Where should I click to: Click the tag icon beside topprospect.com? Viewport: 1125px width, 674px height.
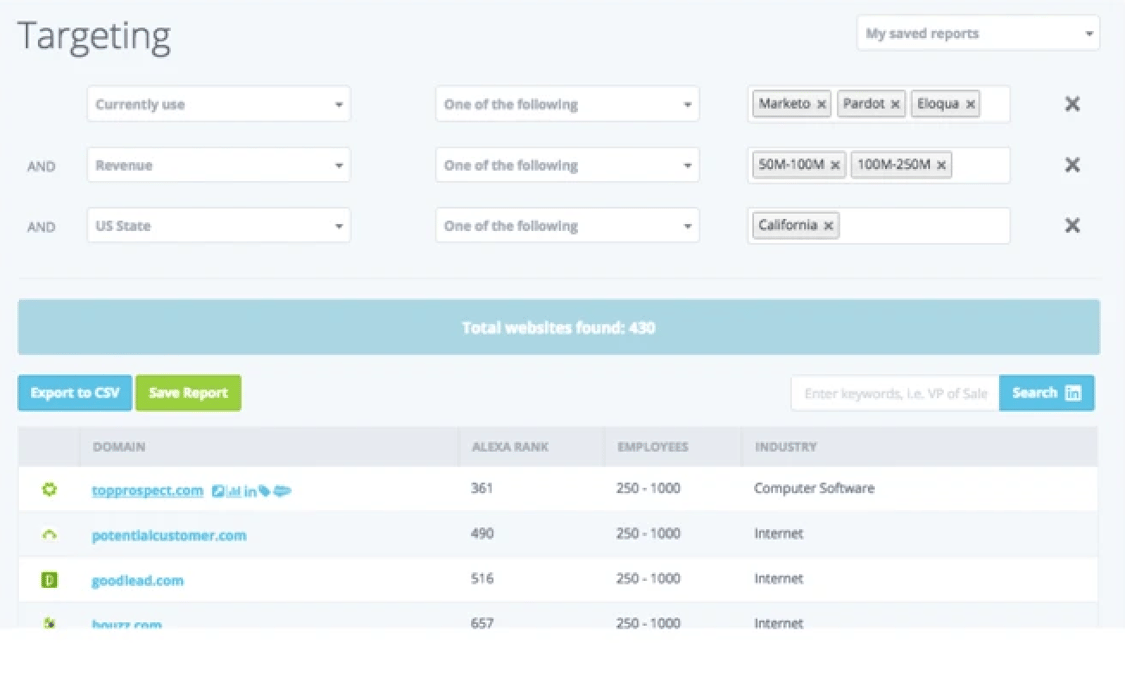pyautogui.click(x=262, y=490)
